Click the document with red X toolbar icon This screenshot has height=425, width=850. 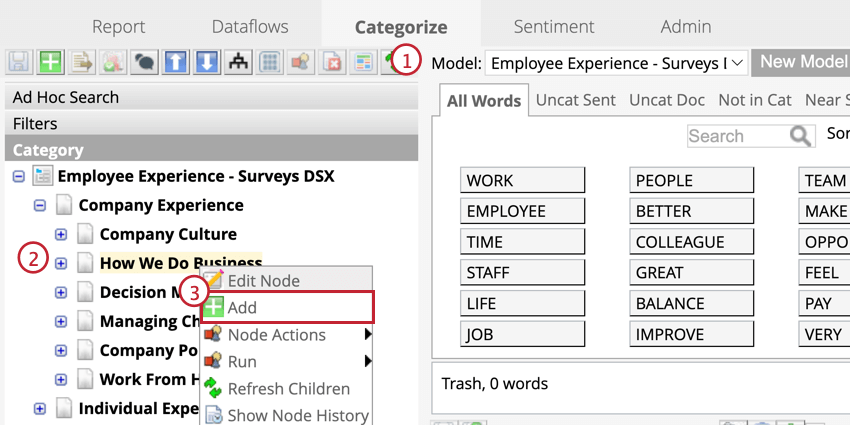tap(331, 62)
